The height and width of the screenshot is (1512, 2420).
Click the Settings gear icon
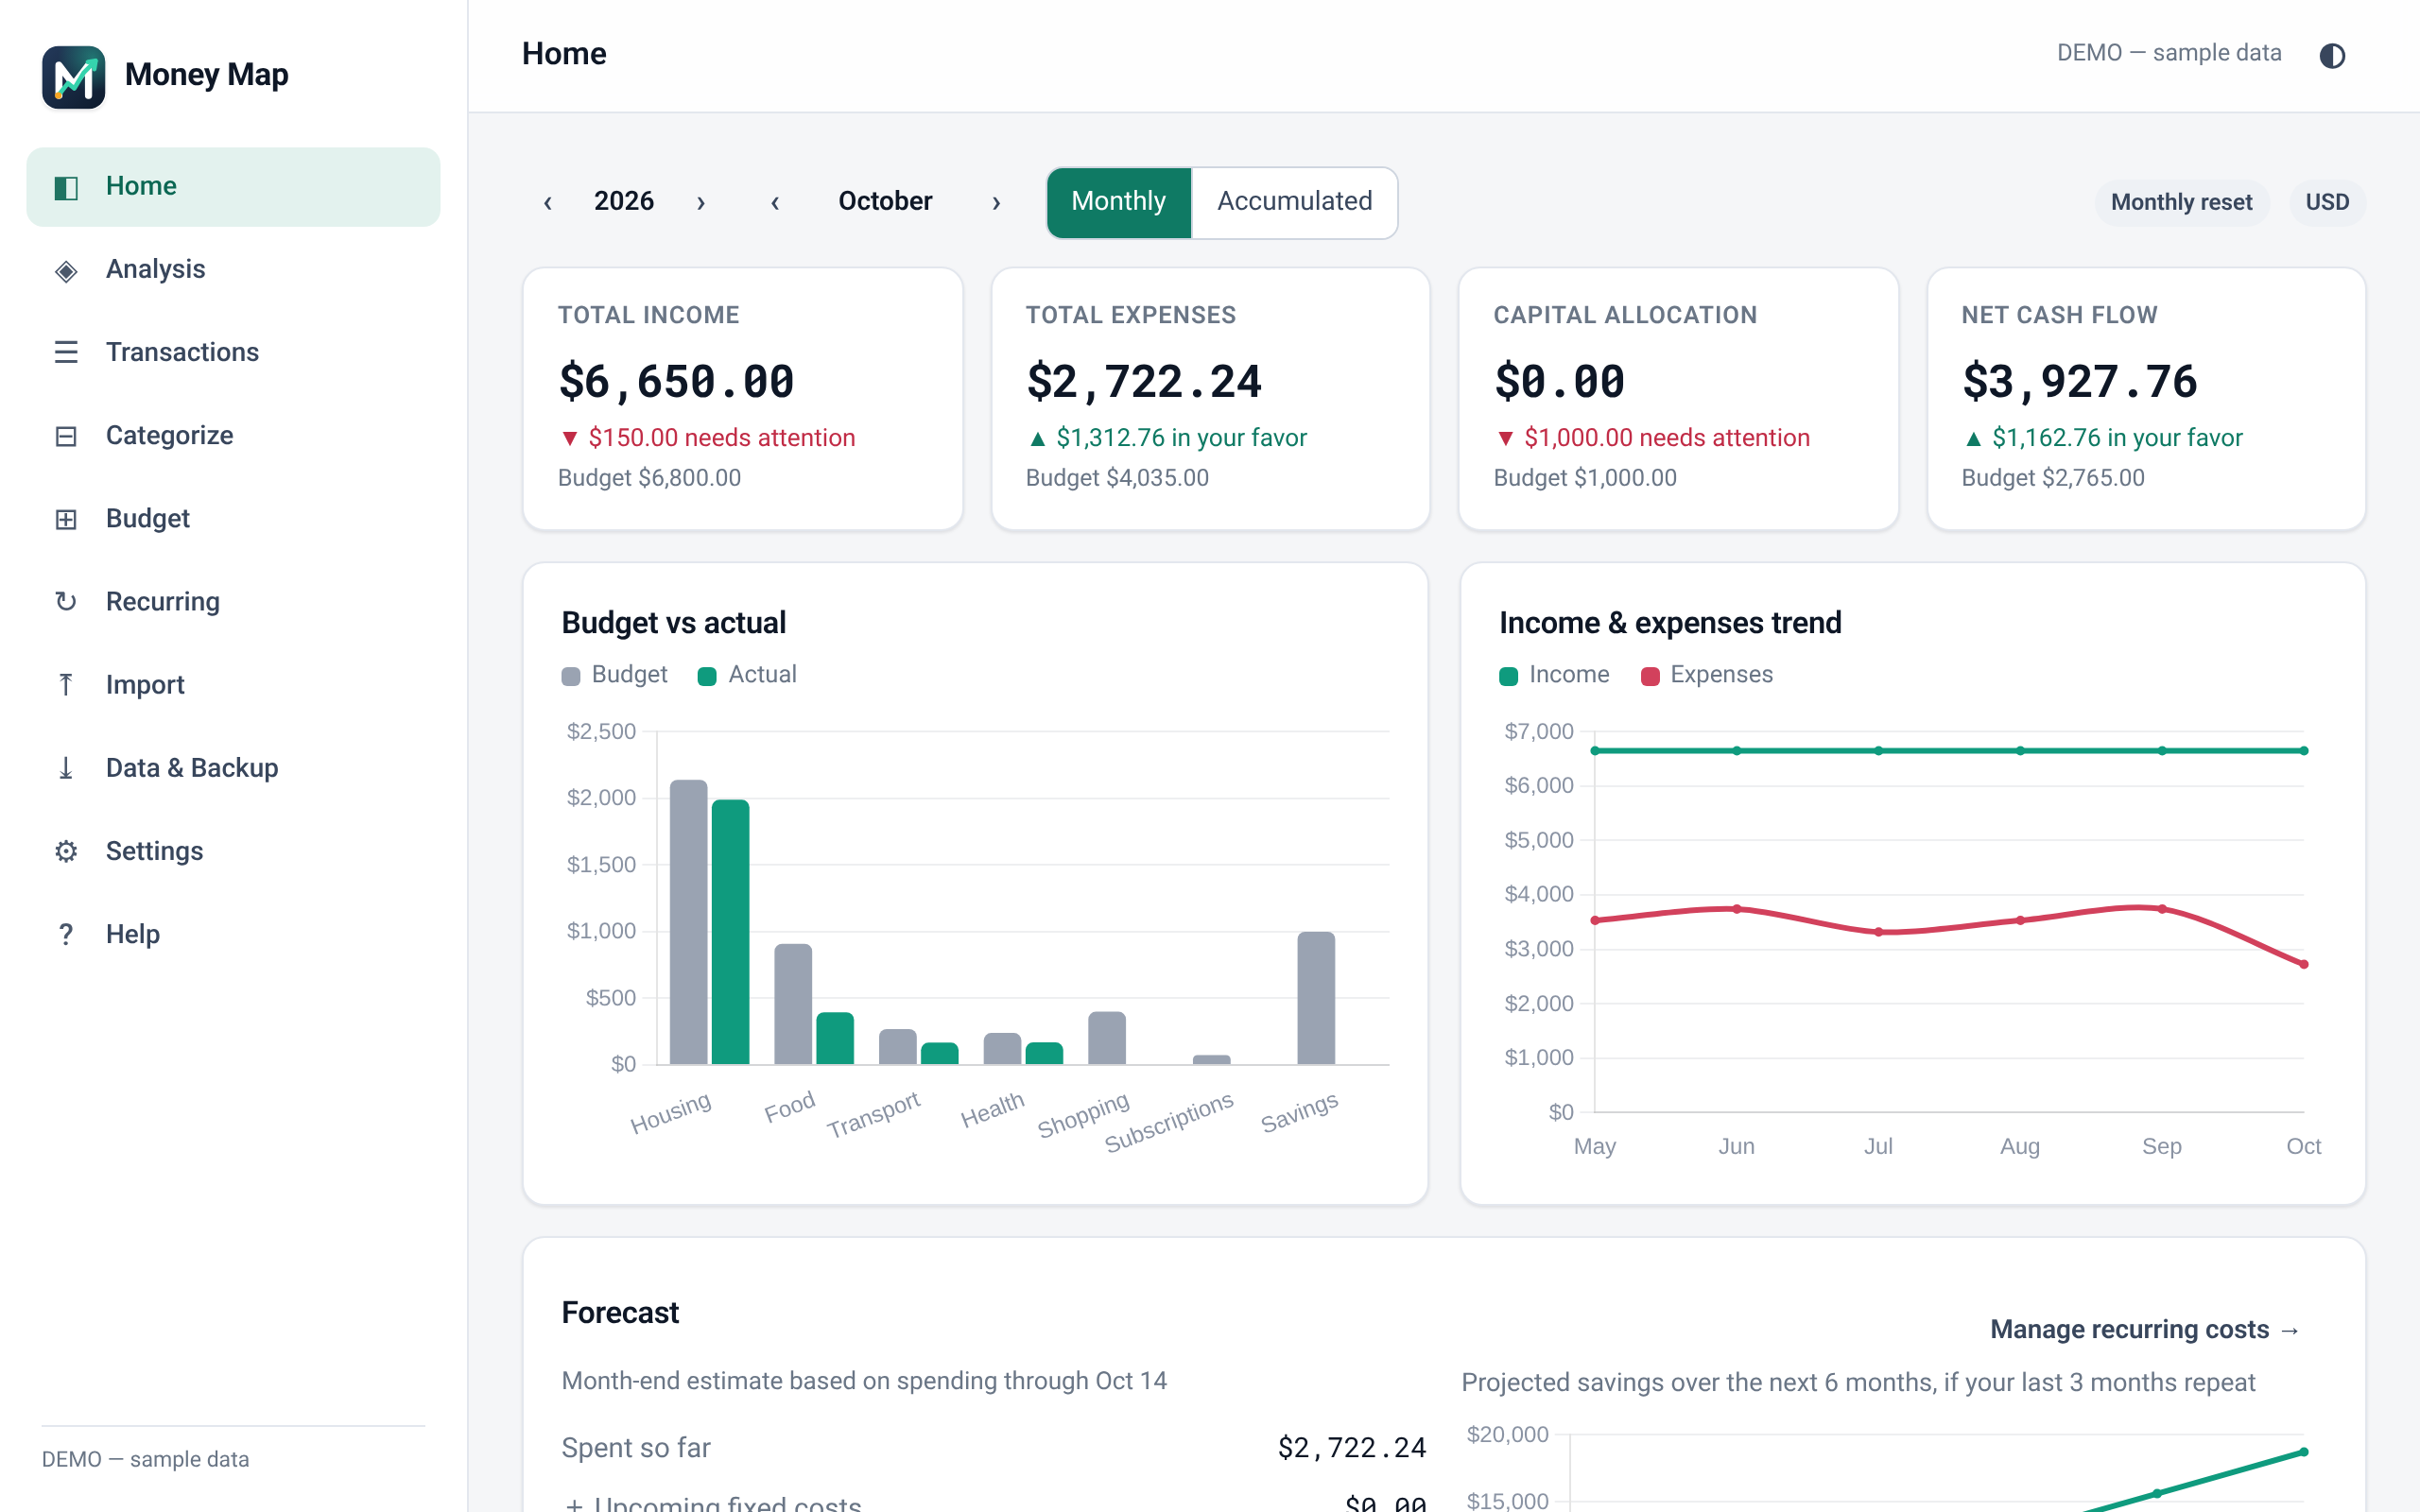click(66, 851)
